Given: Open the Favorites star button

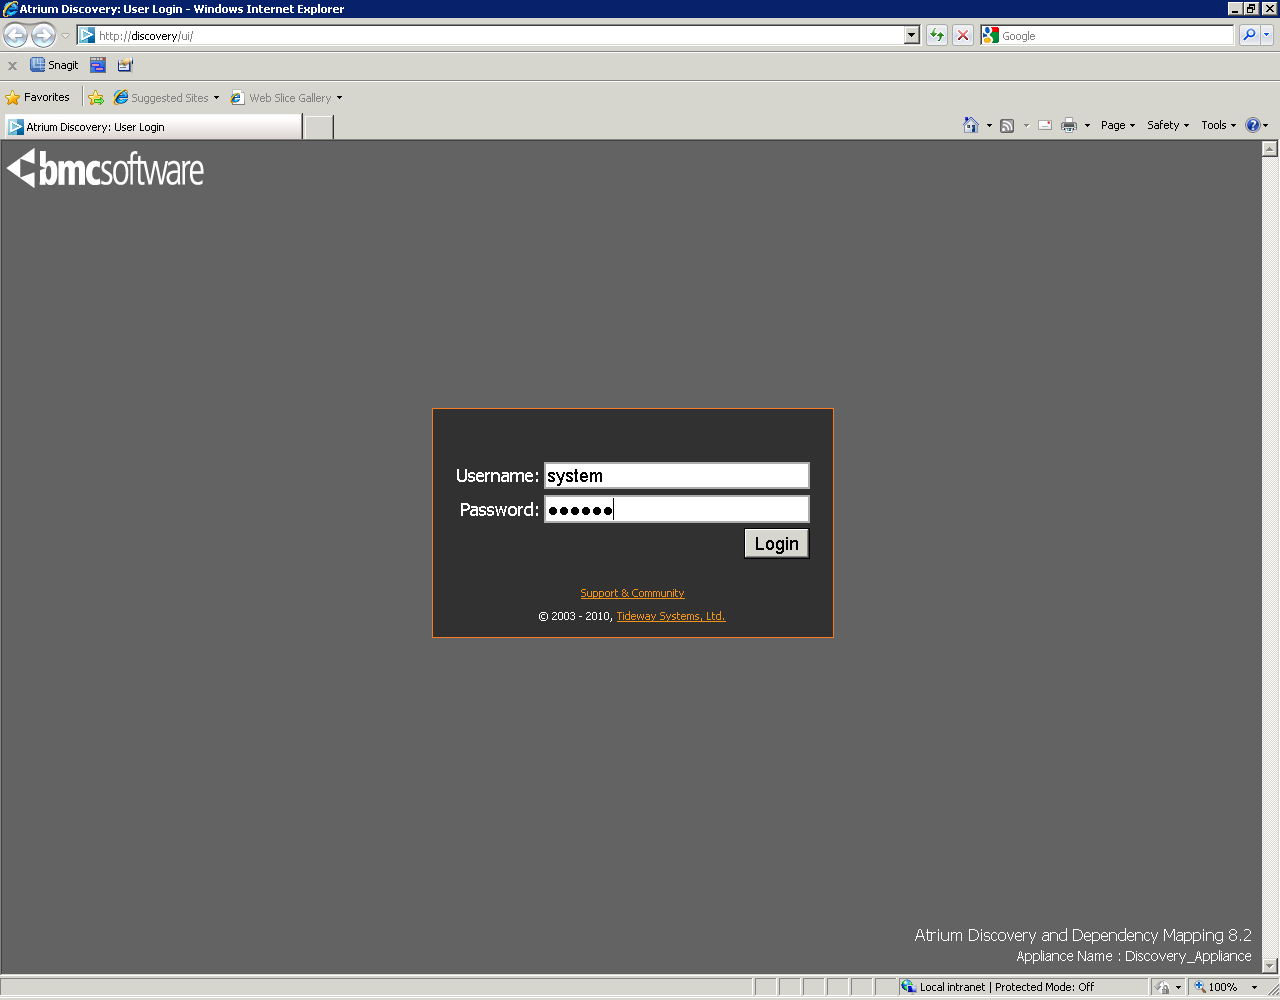Looking at the screenshot, I should [x=38, y=98].
